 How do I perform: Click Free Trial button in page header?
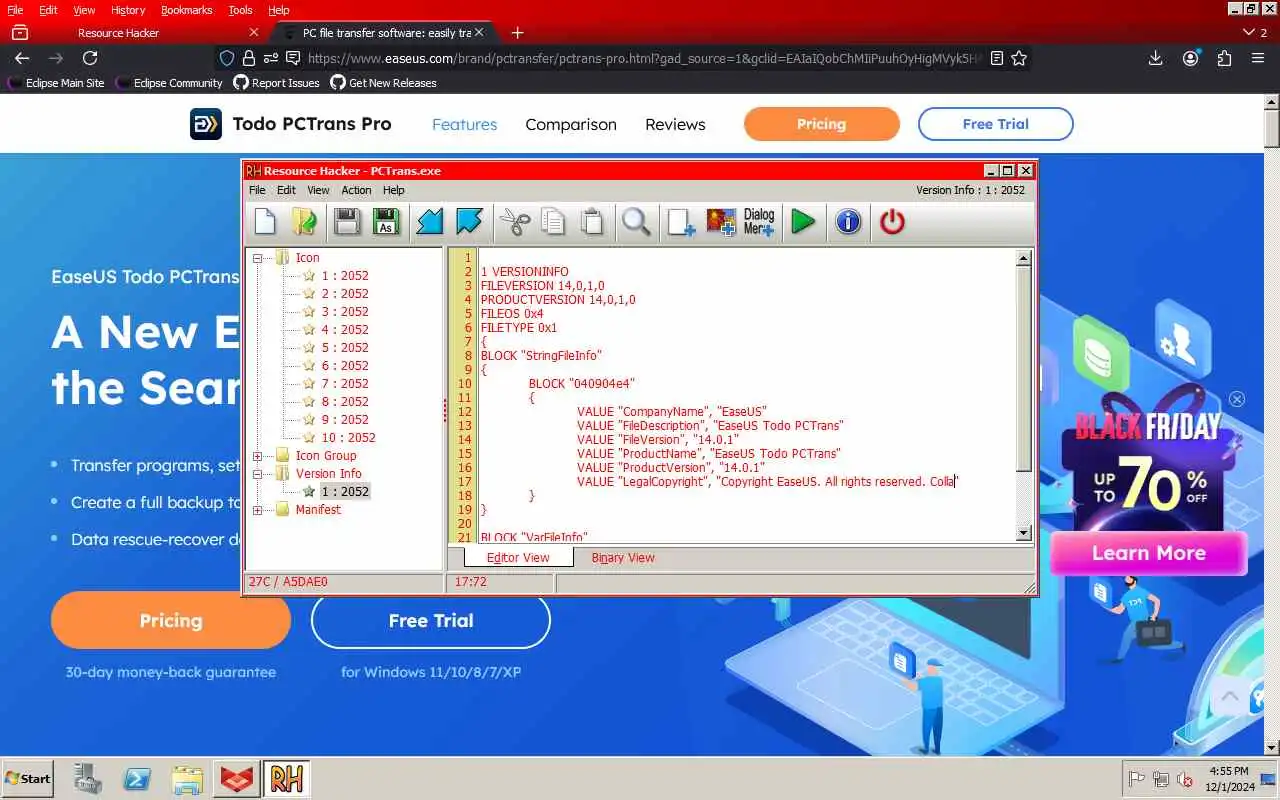coord(995,124)
